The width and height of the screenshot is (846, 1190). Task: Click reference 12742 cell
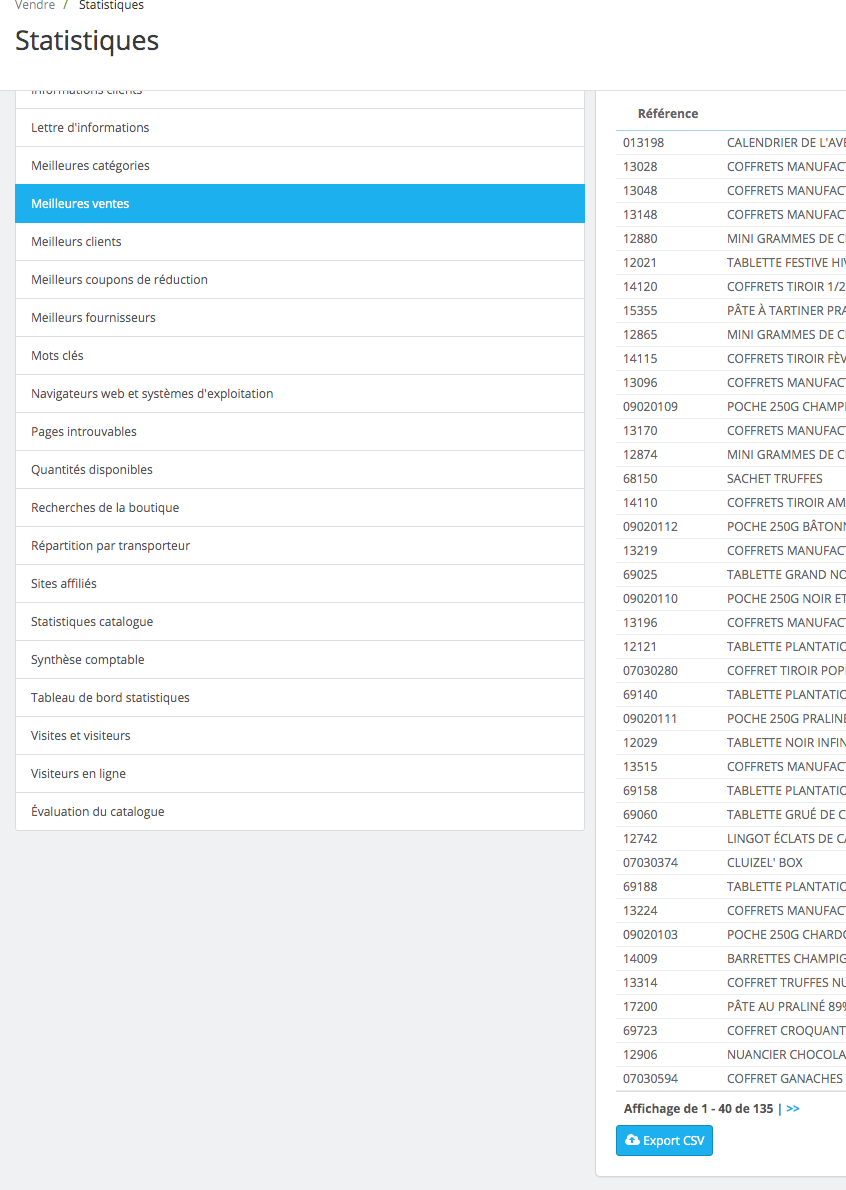point(640,839)
